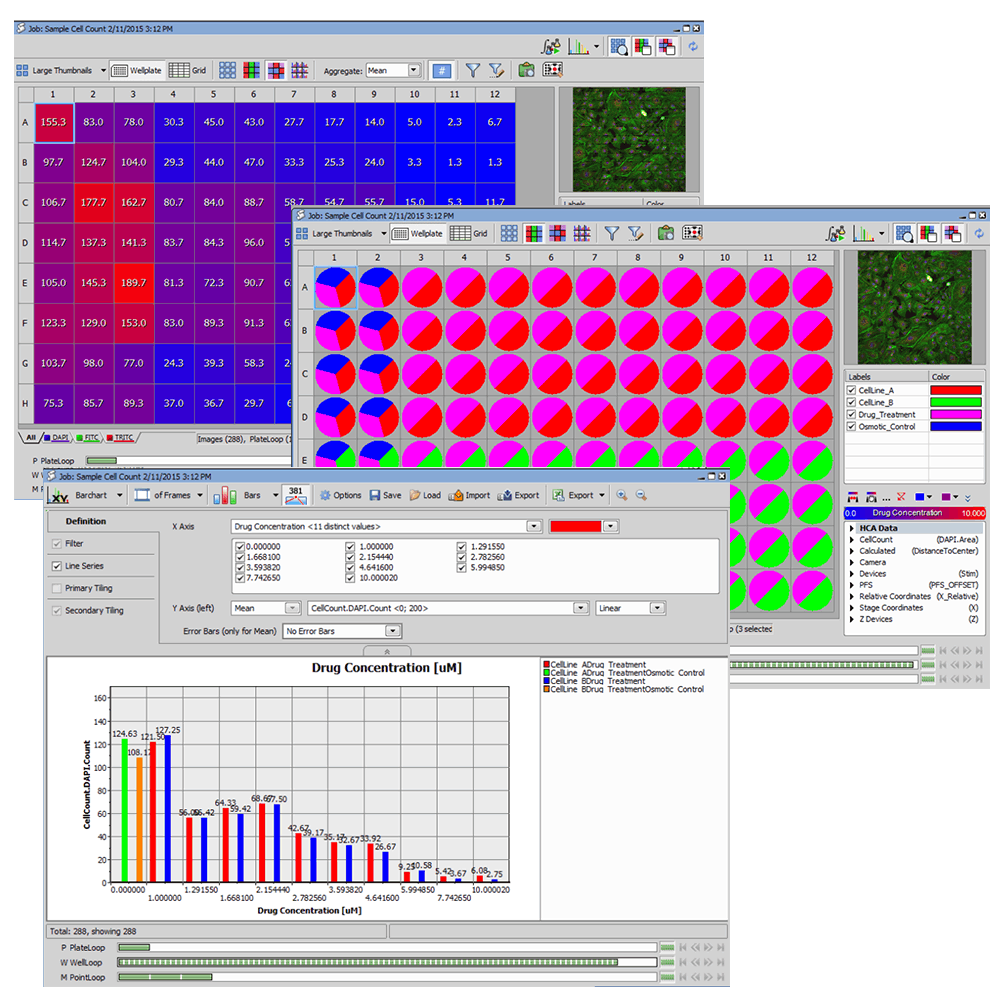Toggle the Line Series checkbox
The image size is (1000, 1000).
tap(57, 566)
